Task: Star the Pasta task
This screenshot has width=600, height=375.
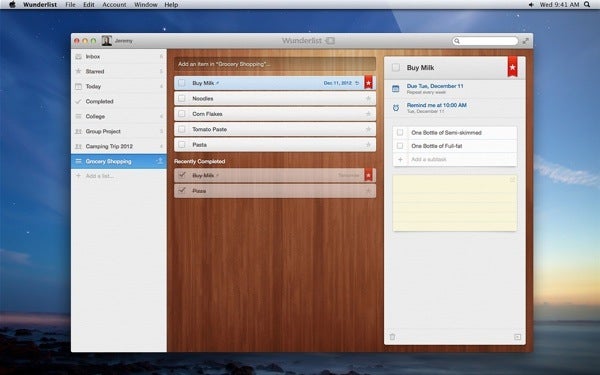Action: pyautogui.click(x=368, y=145)
